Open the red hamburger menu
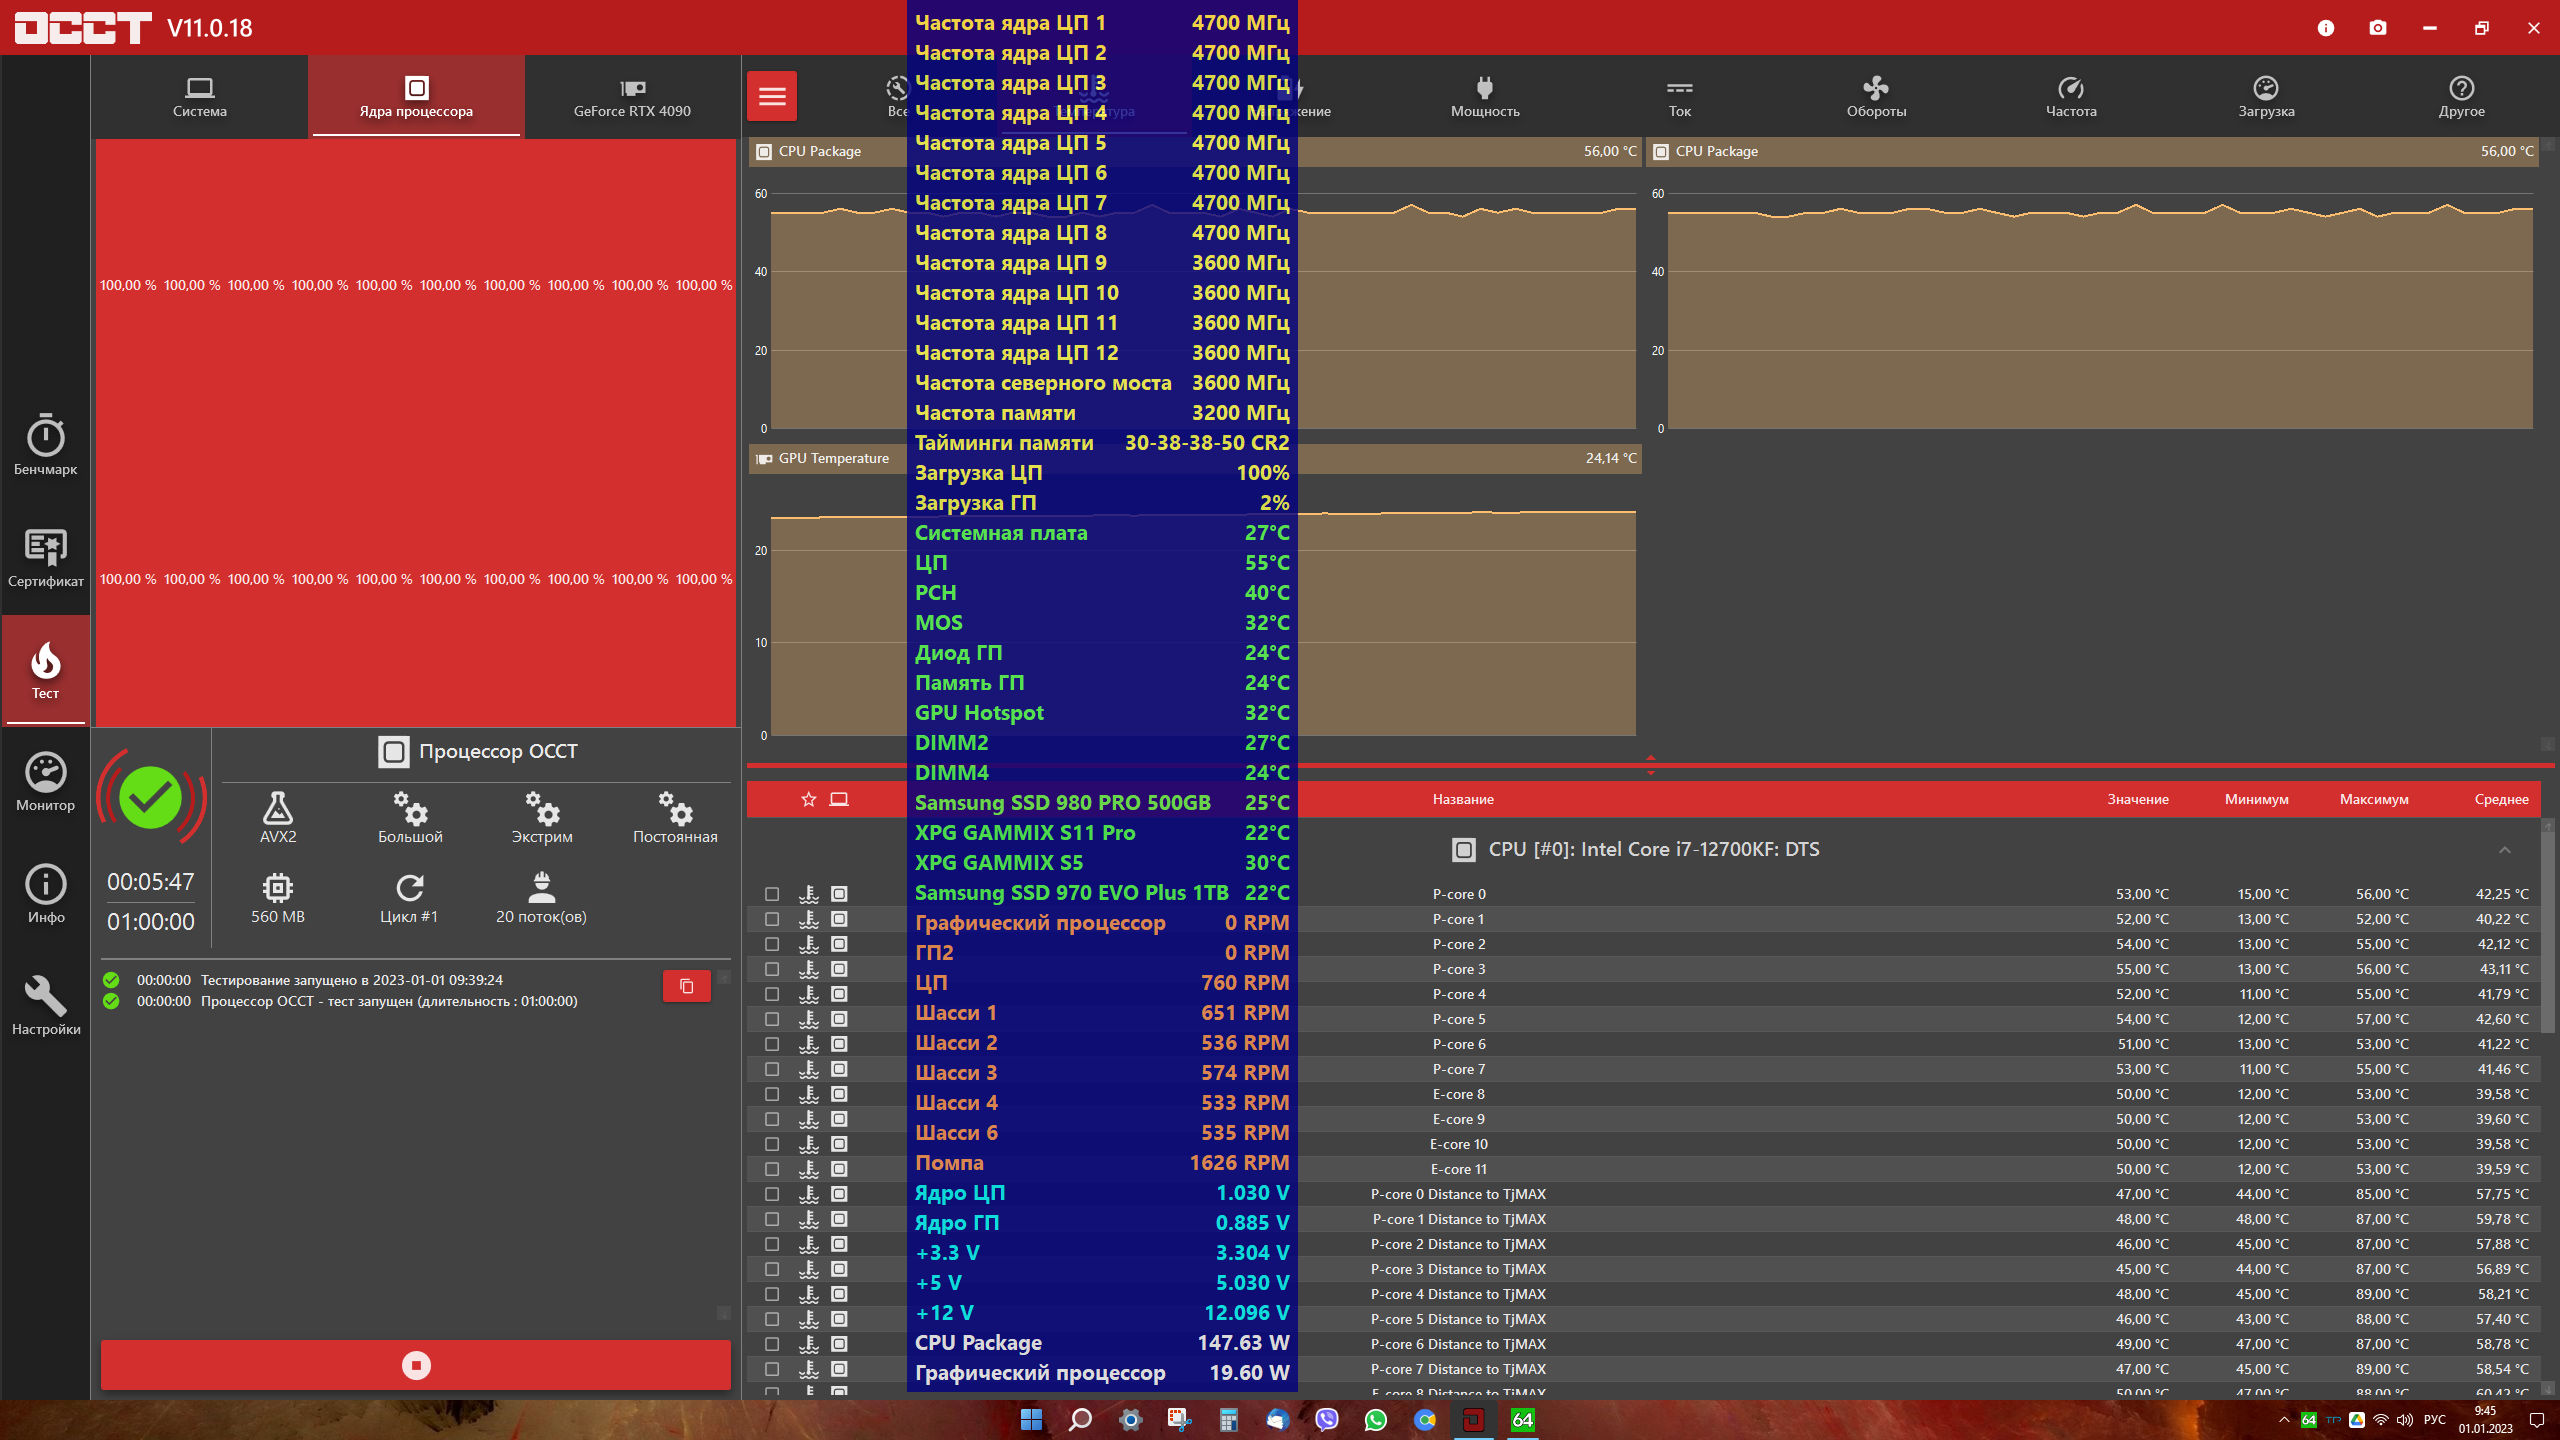 click(x=772, y=96)
